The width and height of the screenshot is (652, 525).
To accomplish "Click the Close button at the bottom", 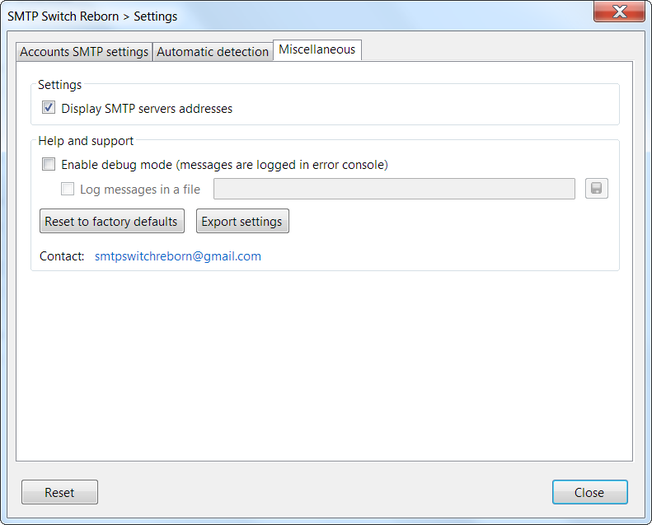I will coord(590,492).
